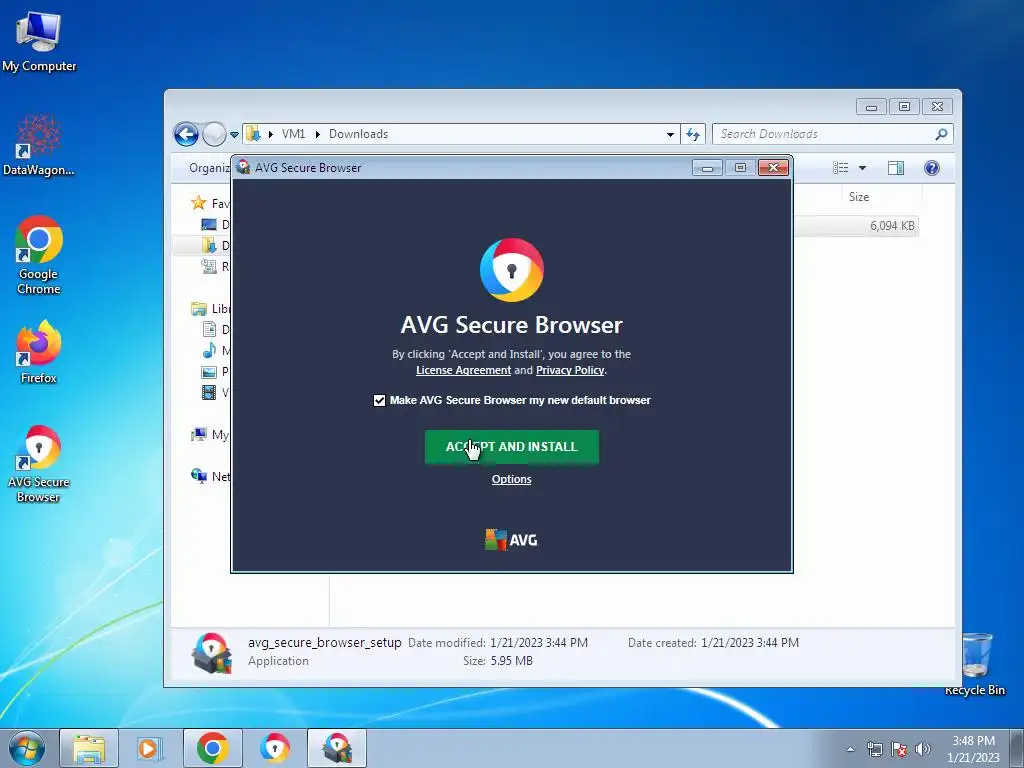1024x768 pixels.
Task: Open recent pages dropdown in explorer
Action: [x=234, y=135]
